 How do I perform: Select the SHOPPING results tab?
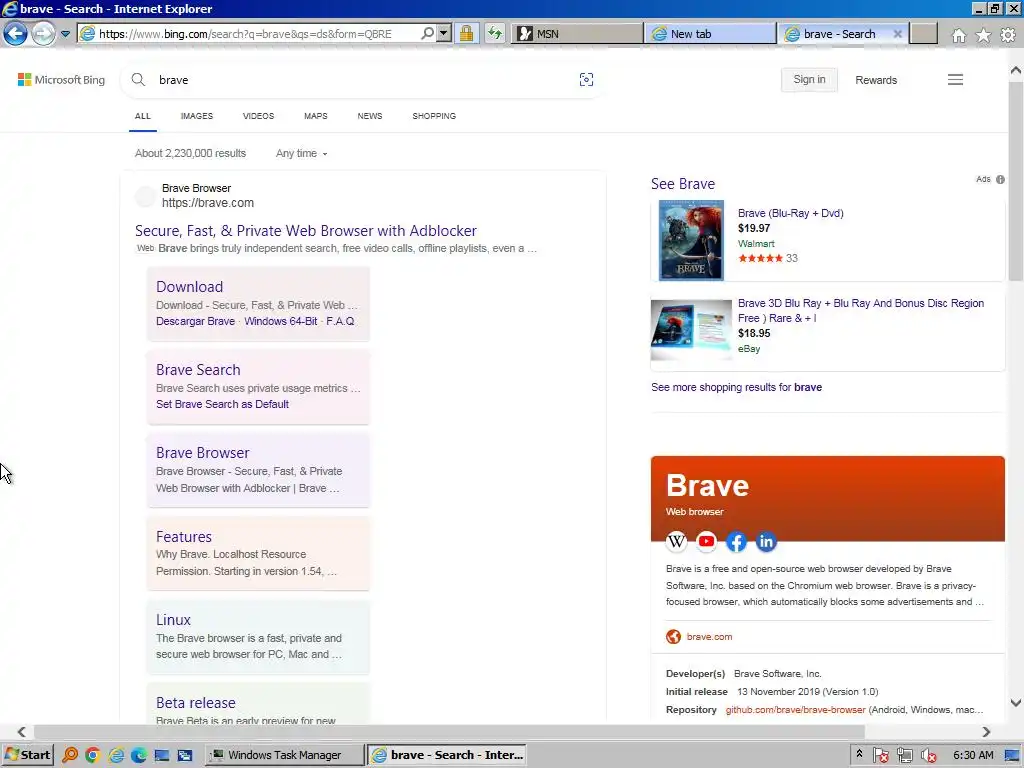pyautogui.click(x=434, y=116)
